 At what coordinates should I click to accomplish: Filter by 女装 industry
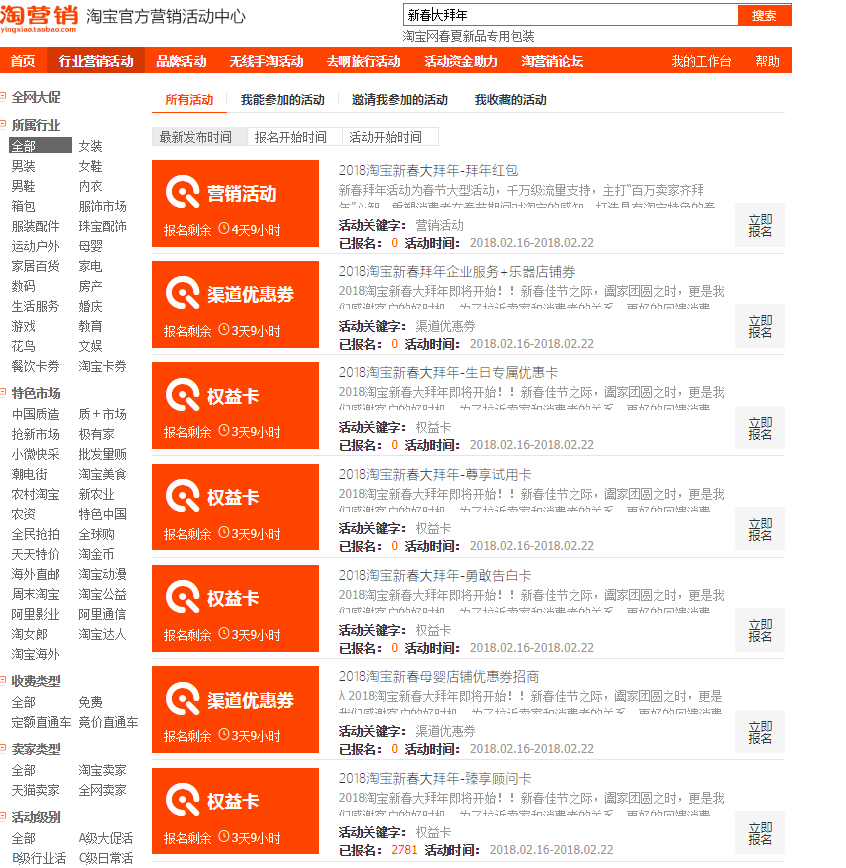[90, 146]
